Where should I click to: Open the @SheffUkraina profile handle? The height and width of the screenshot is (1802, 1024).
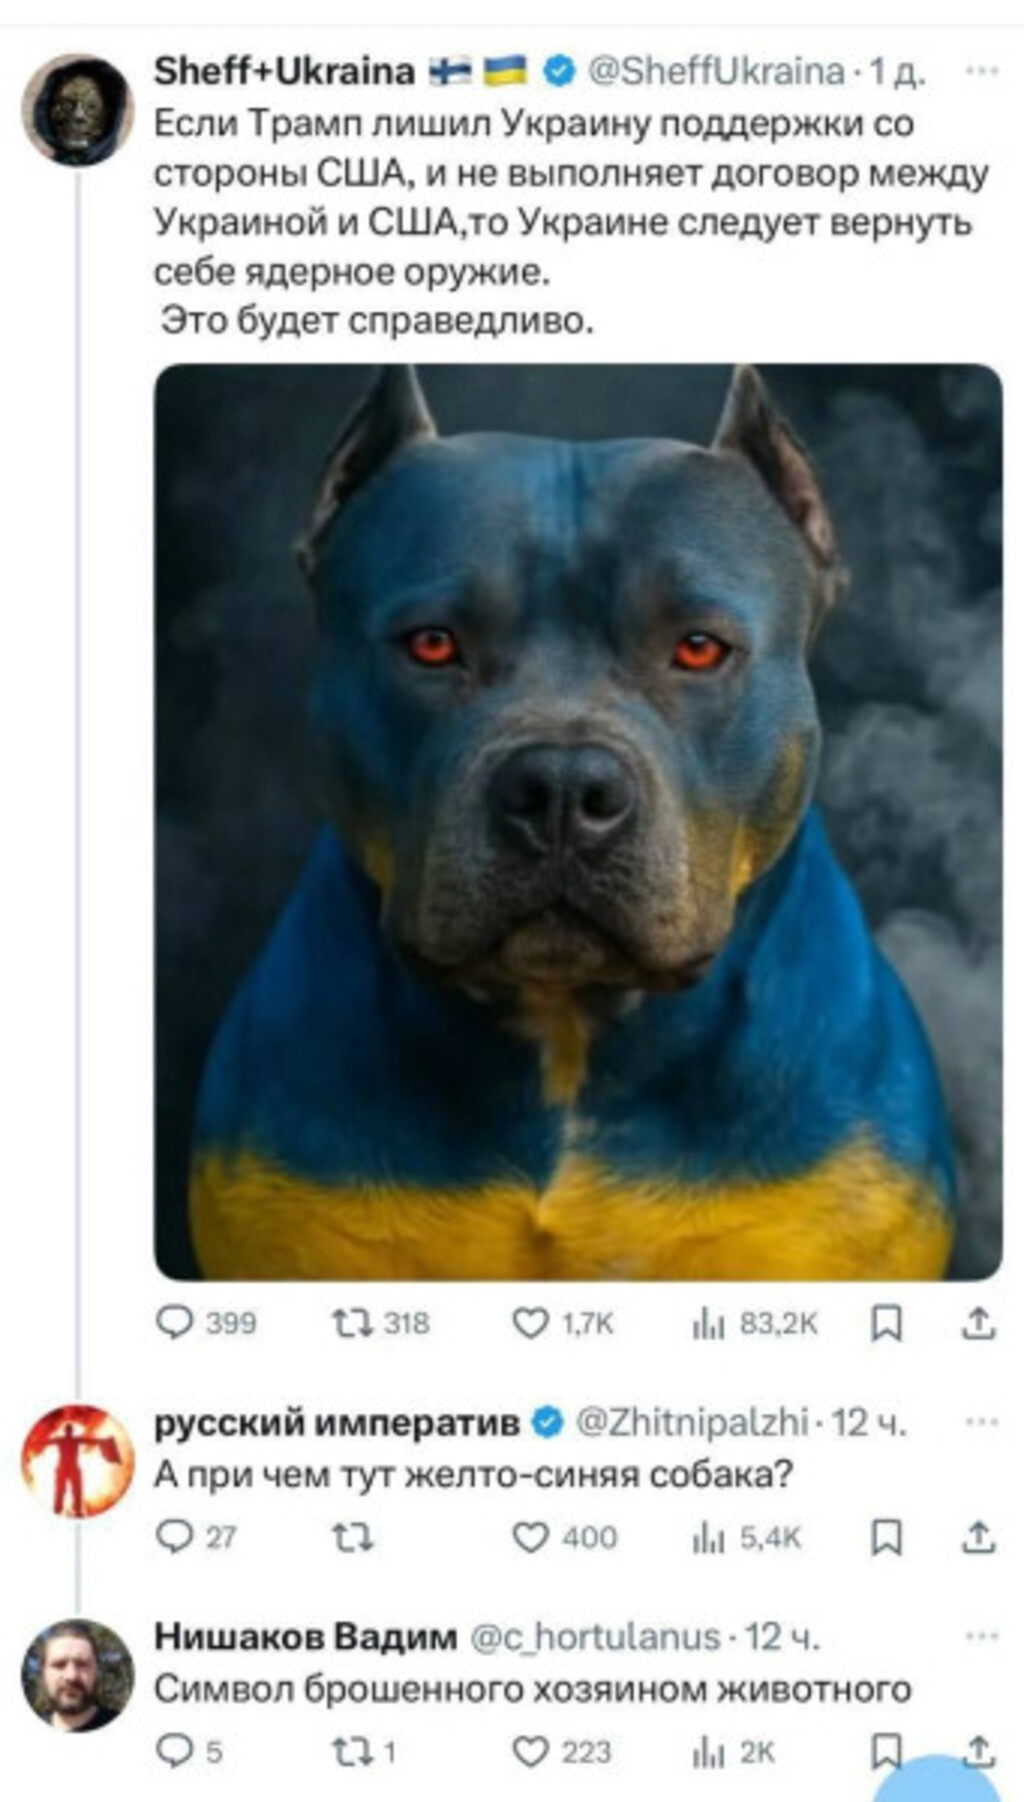(716, 71)
